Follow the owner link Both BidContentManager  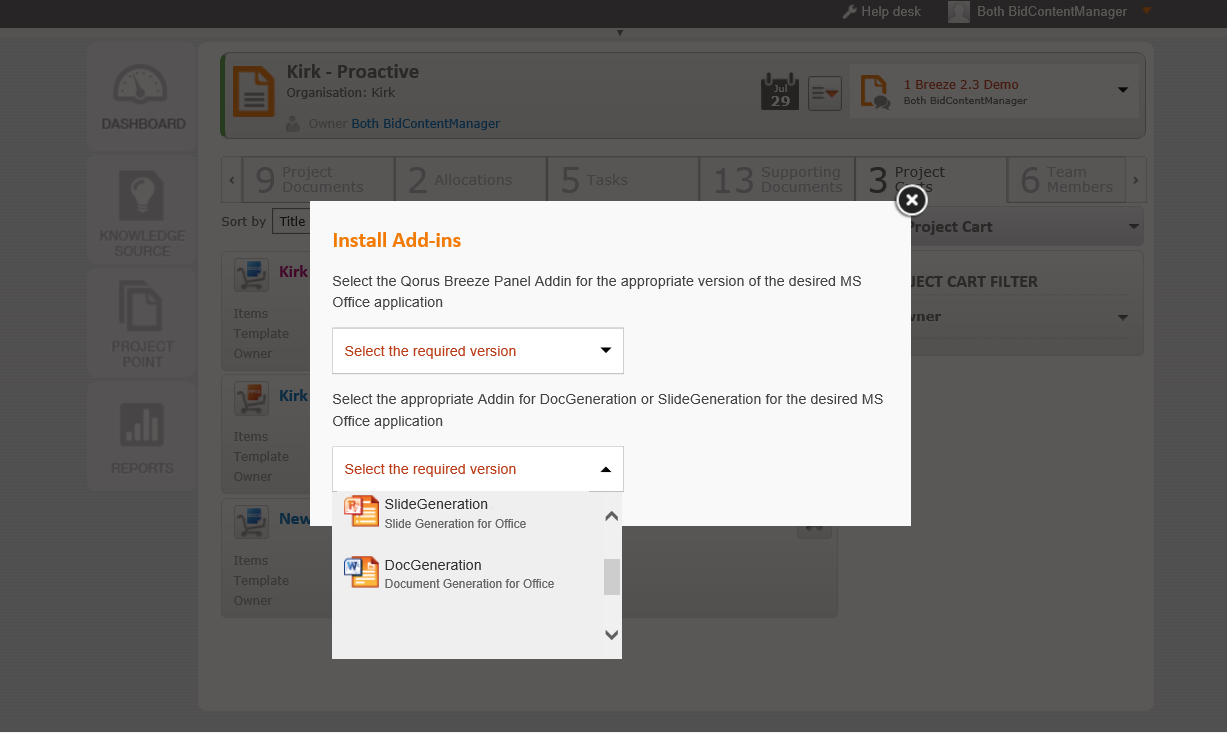426,124
